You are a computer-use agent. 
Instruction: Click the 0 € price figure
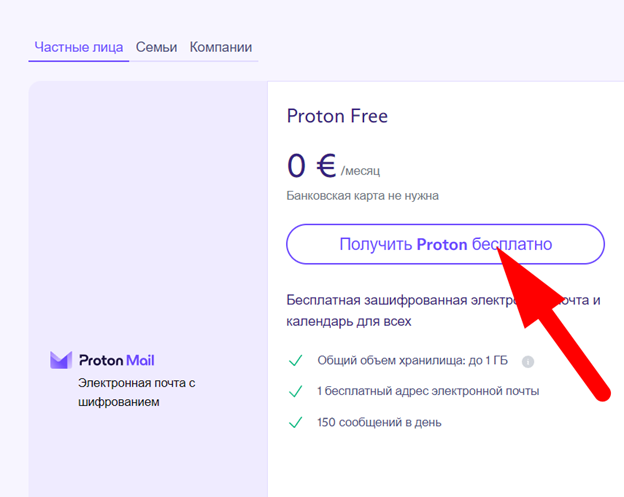(311, 165)
